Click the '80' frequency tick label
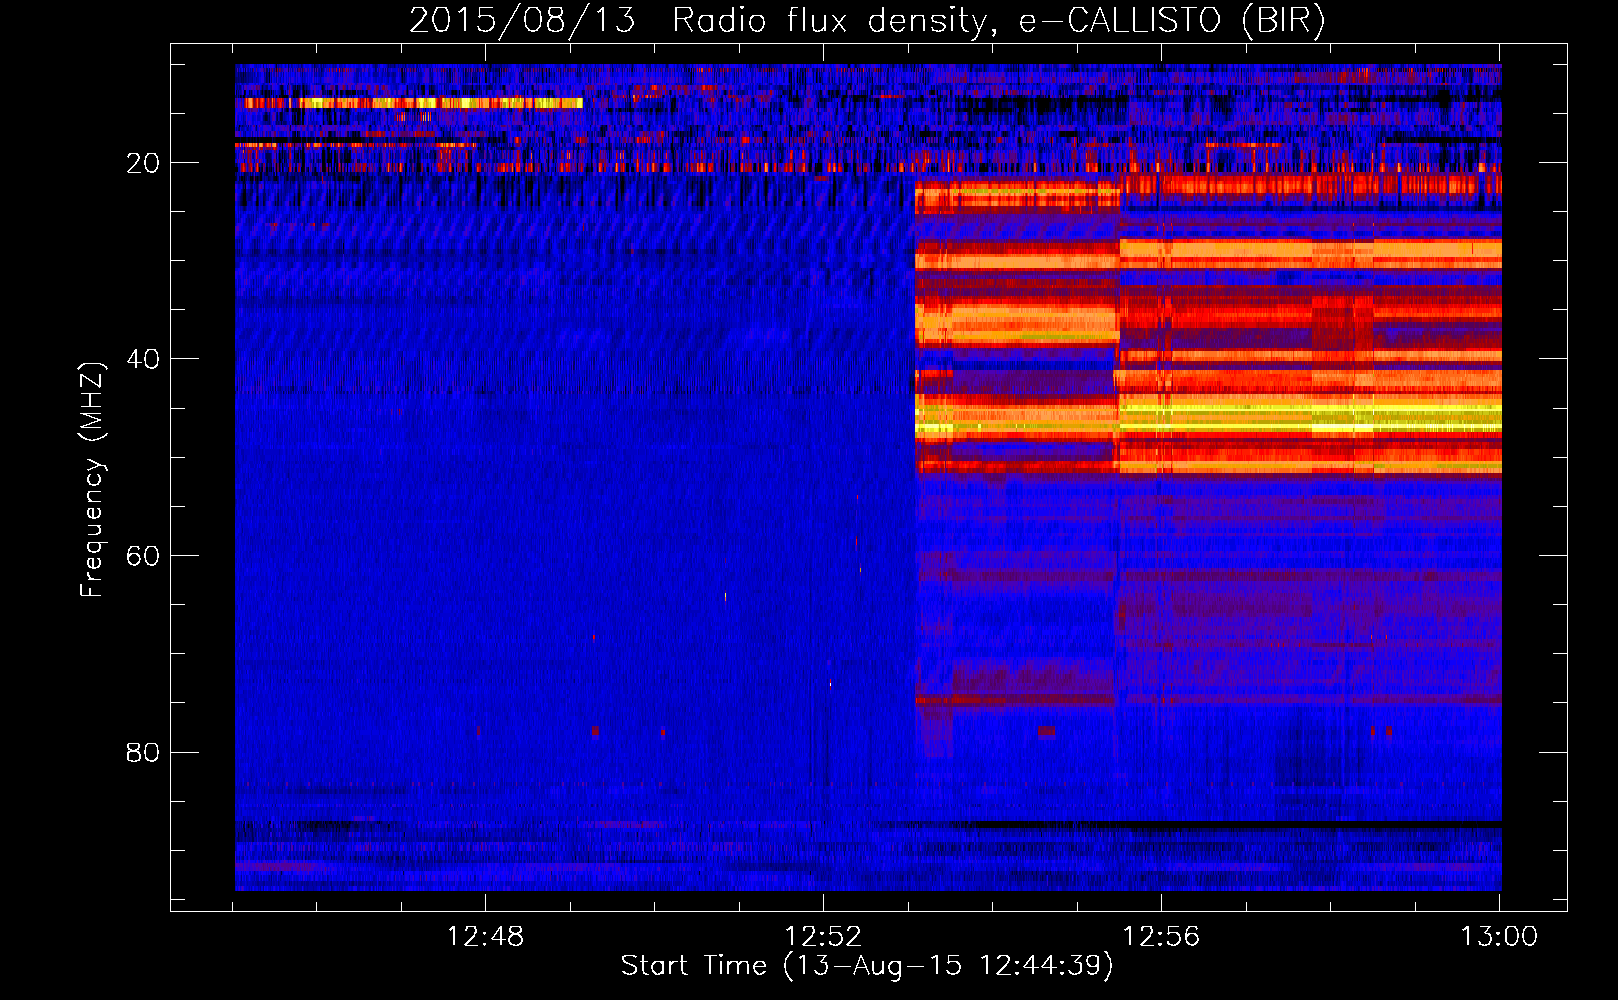Screen dimensions: 1618x1000 (x=143, y=752)
